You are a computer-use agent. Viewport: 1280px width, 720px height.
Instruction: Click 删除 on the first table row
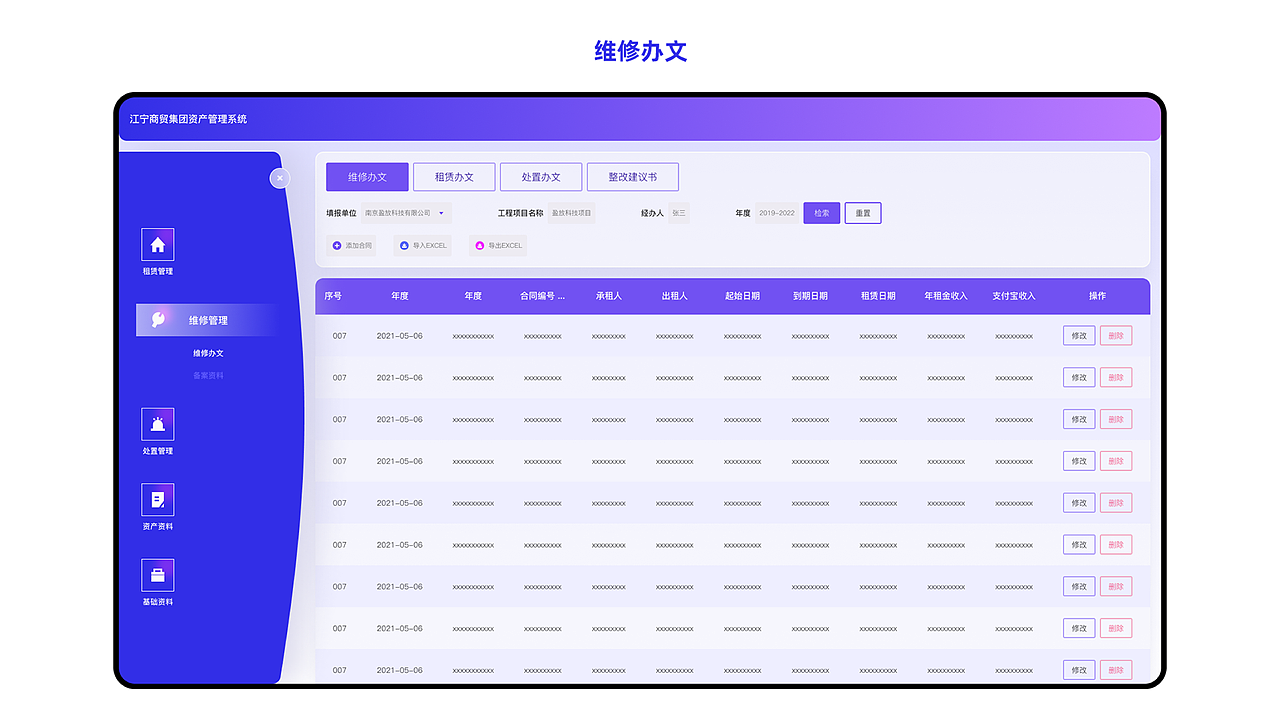[1115, 335]
